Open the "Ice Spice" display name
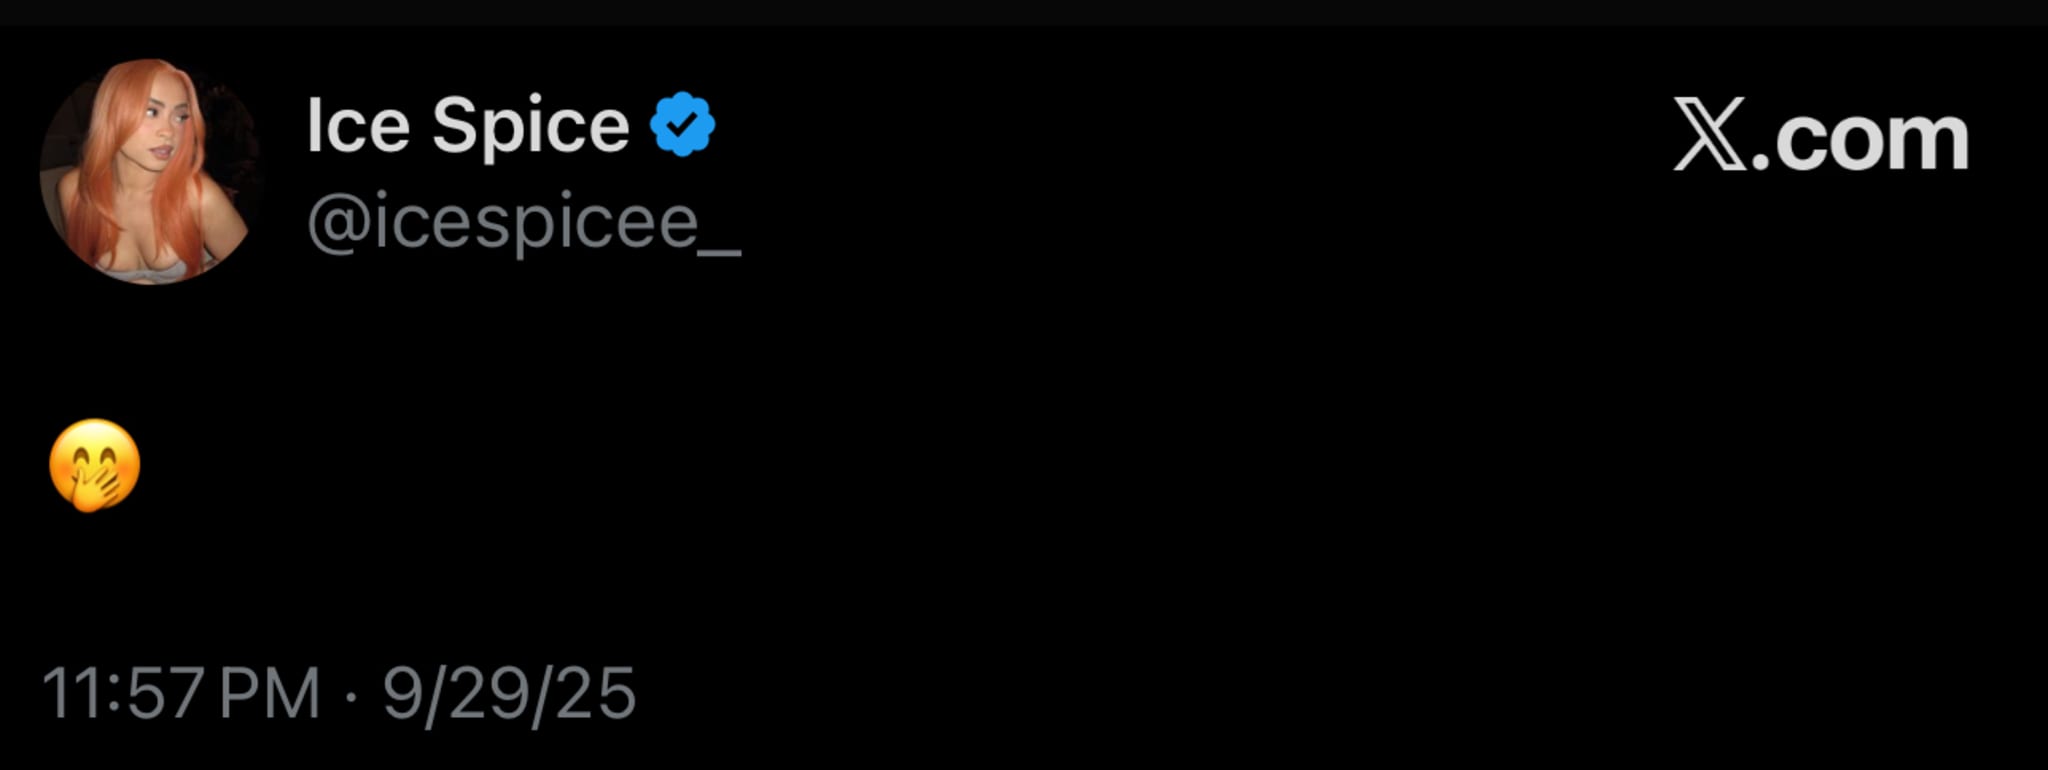This screenshot has height=770, width=2048. coord(467,126)
